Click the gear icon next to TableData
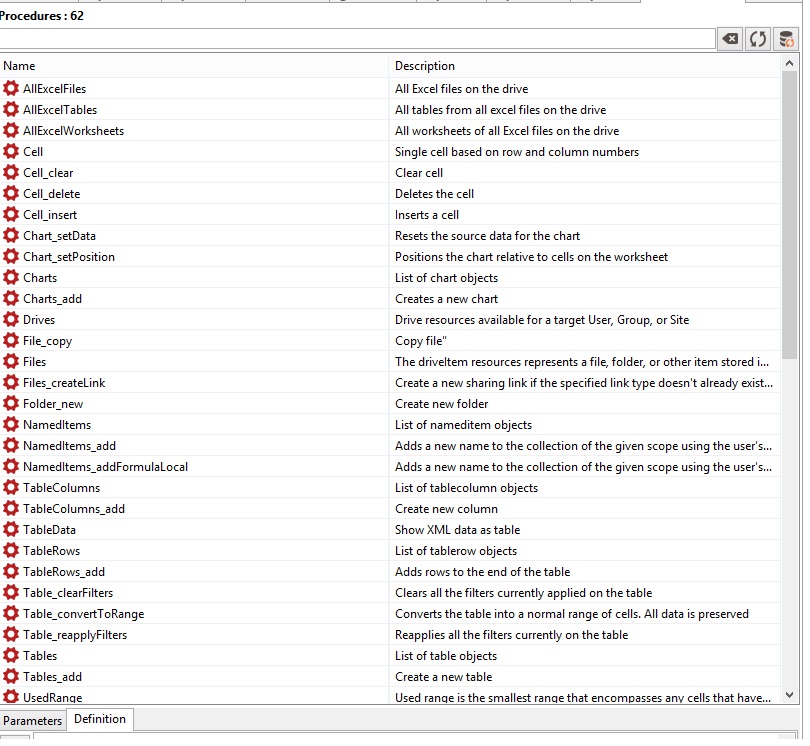Image resolution: width=810 pixels, height=746 pixels. click(x=11, y=530)
